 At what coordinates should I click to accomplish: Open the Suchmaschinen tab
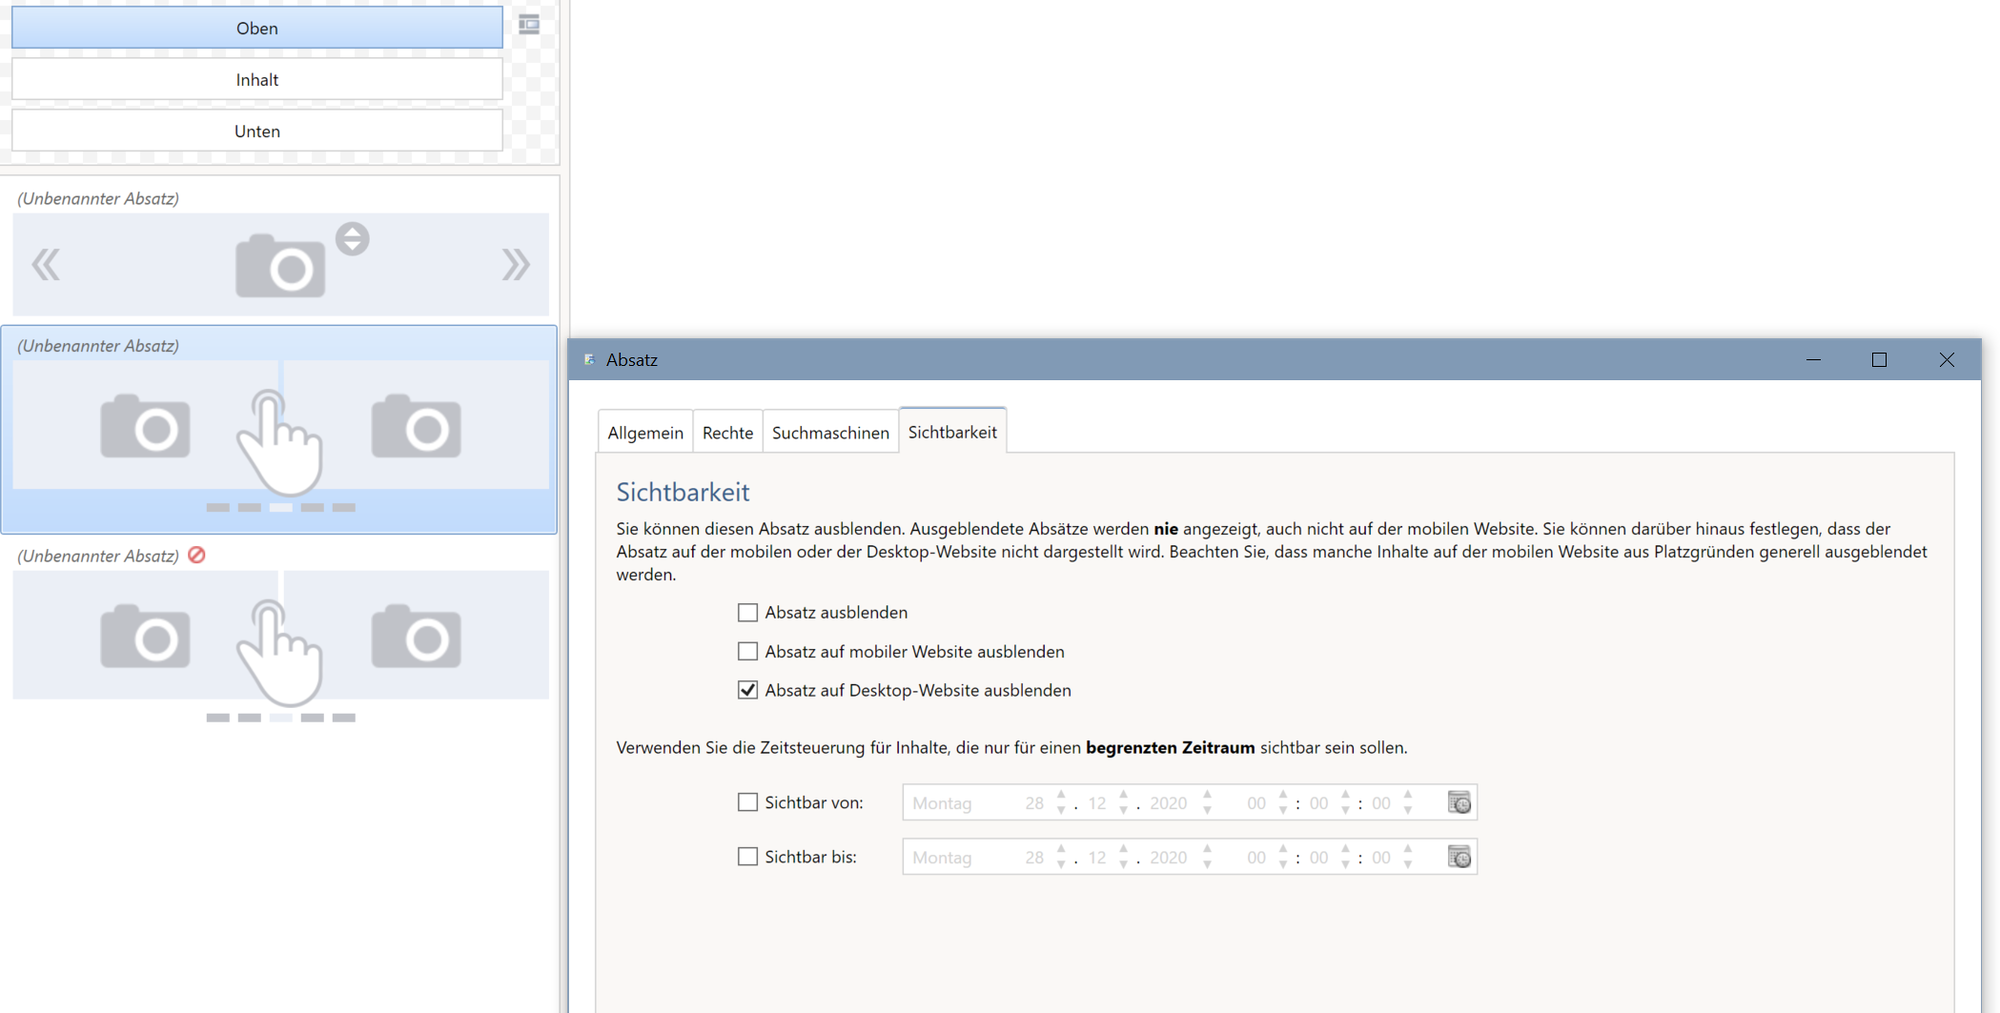pyautogui.click(x=830, y=432)
